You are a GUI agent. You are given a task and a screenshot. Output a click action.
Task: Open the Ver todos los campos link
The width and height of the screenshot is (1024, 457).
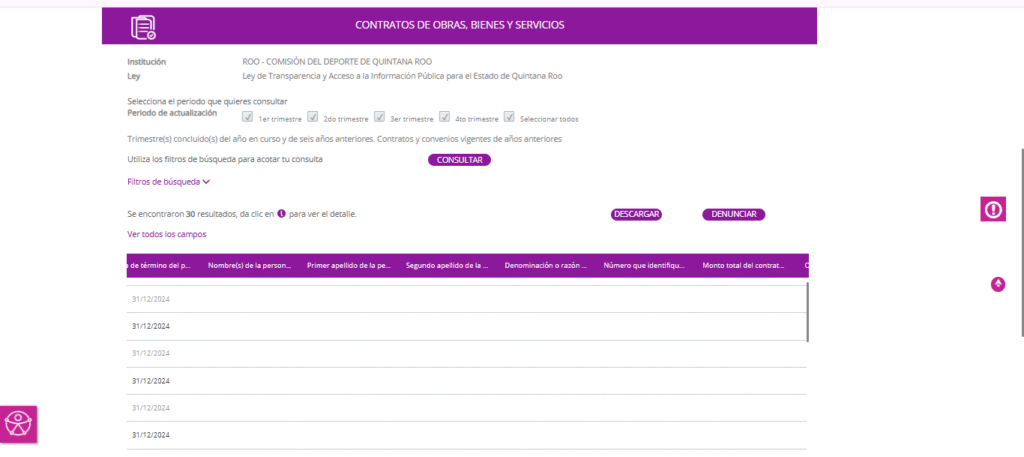click(166, 234)
